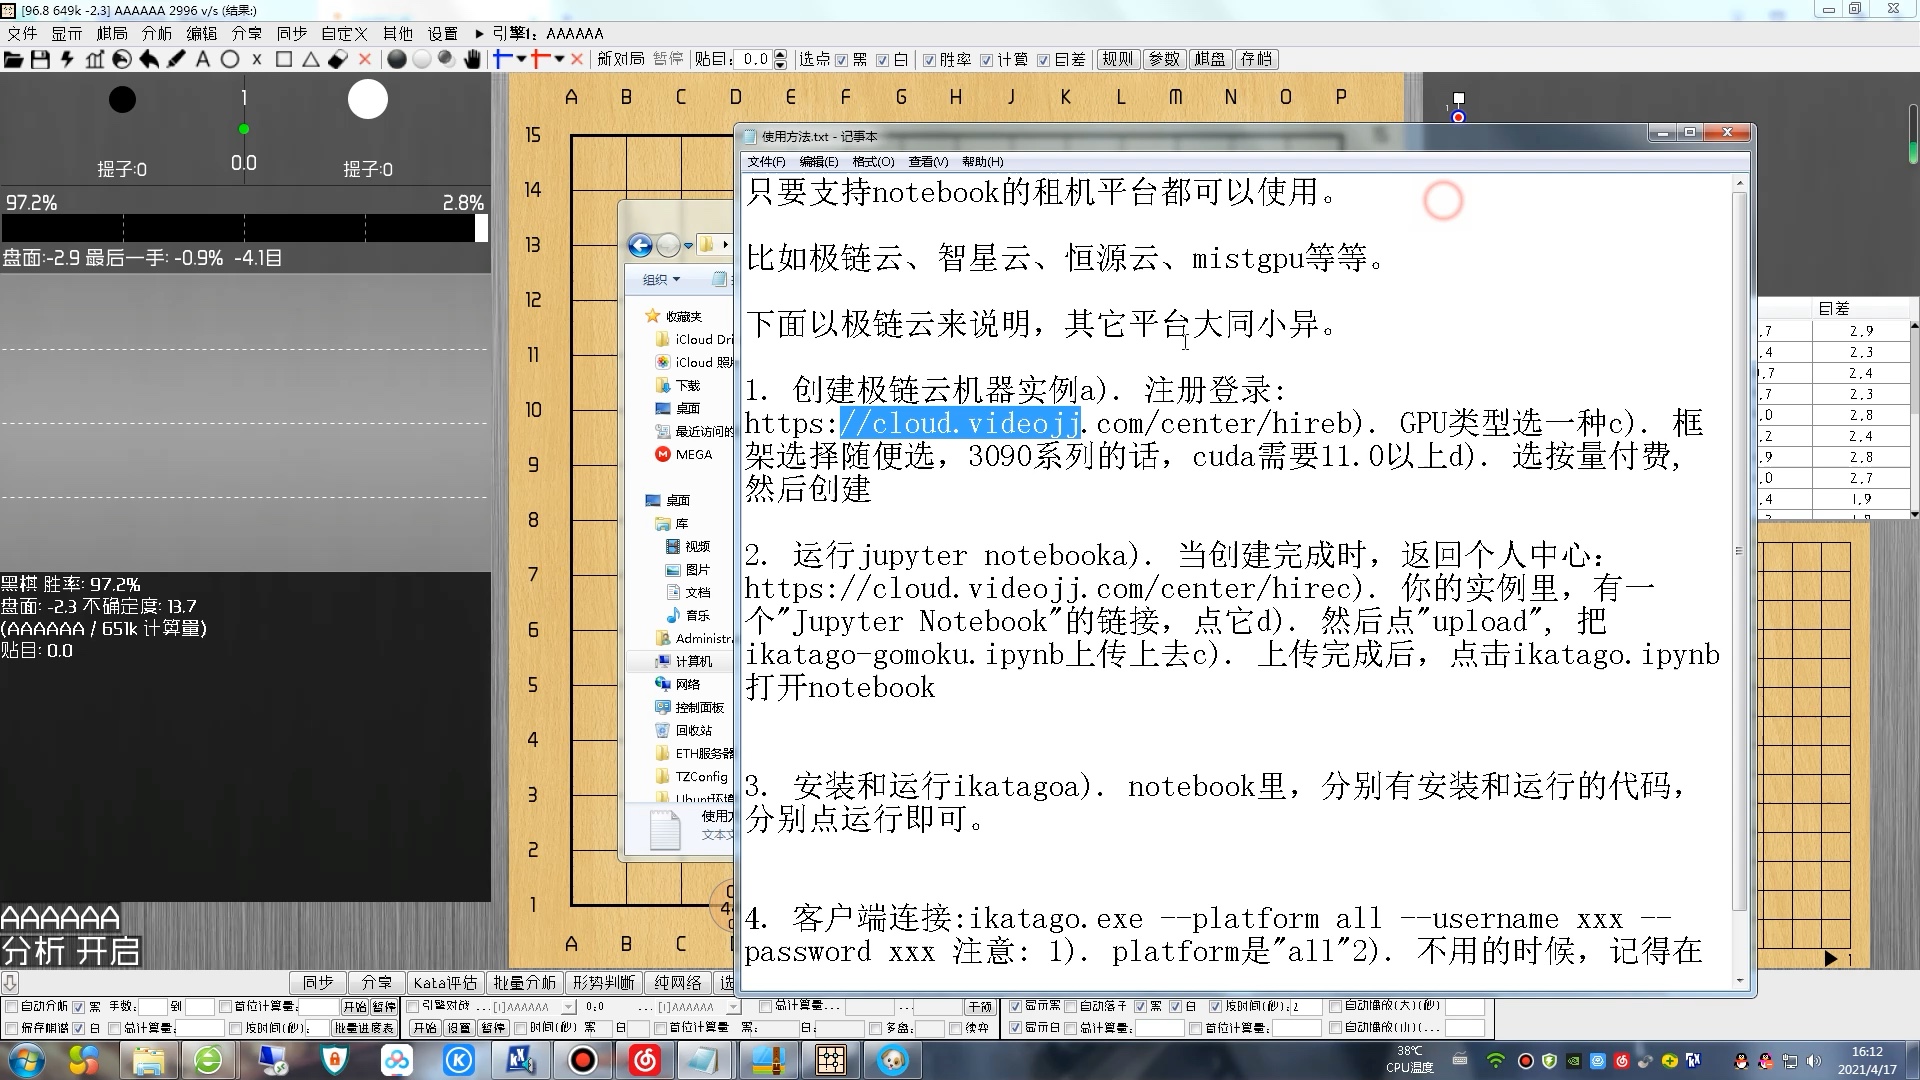This screenshot has width=1920, height=1080.
Task: Go back in Explorer window behind Notepad
Action: 640,245
